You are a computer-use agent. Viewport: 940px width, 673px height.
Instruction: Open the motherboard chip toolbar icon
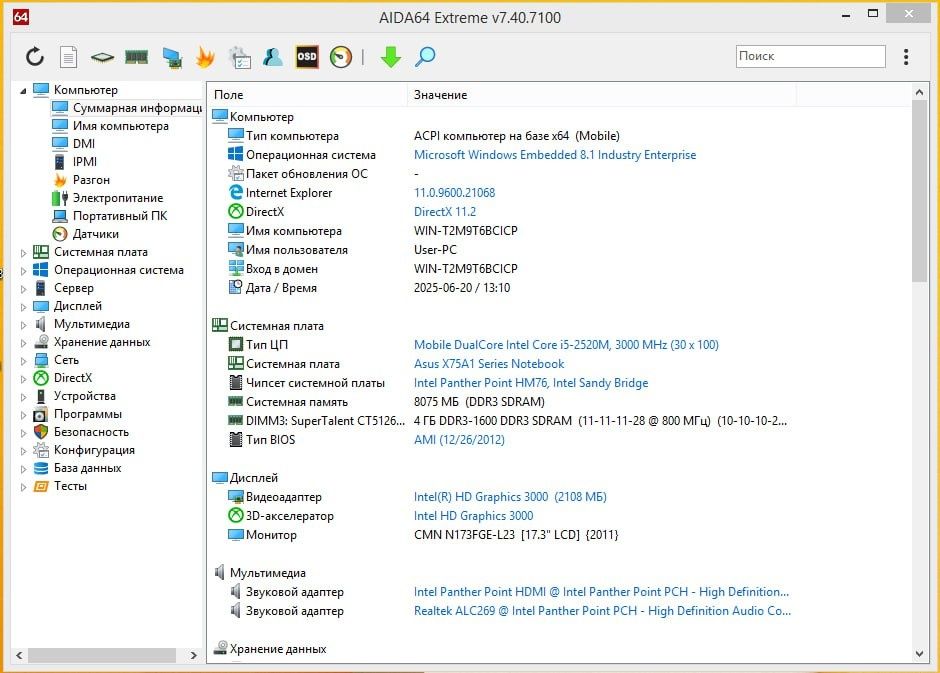click(102, 58)
